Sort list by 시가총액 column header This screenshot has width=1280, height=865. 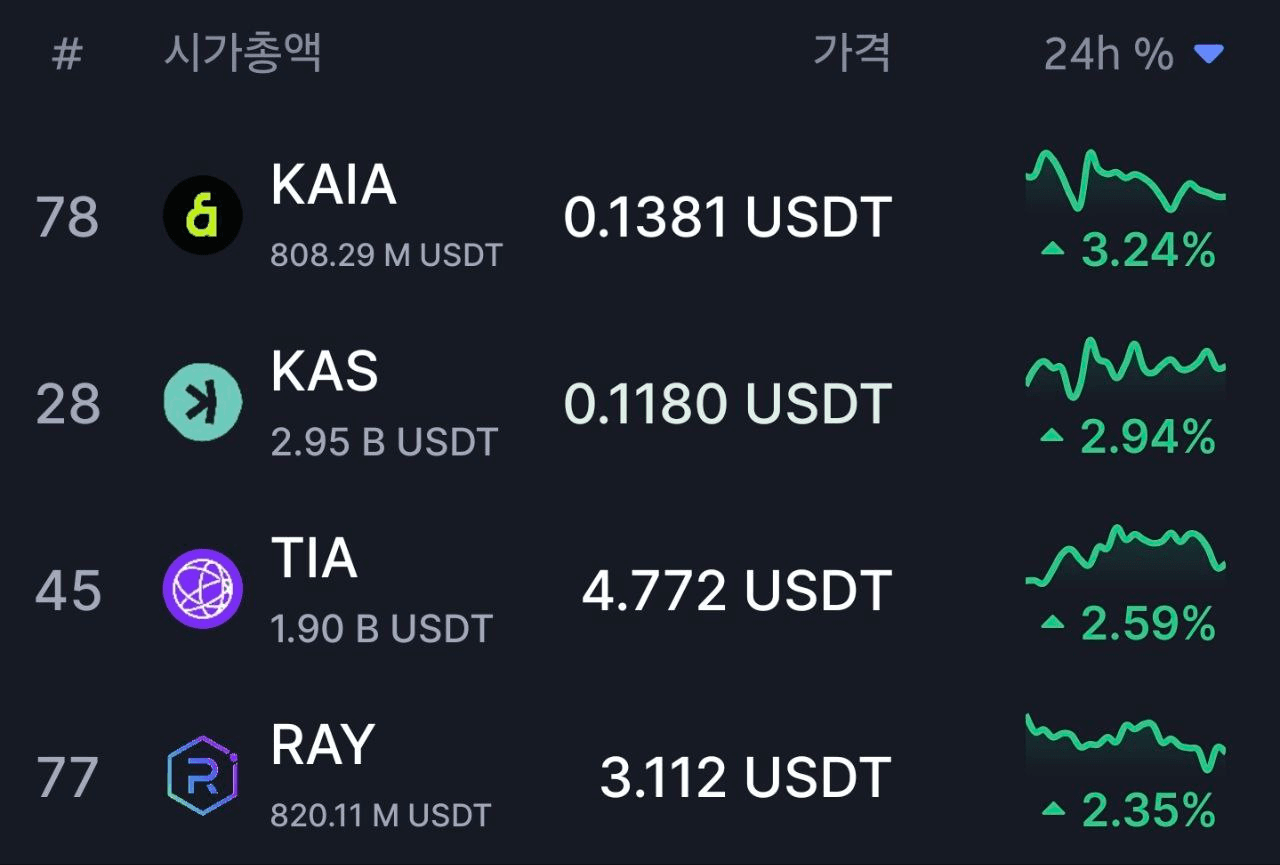(242, 52)
